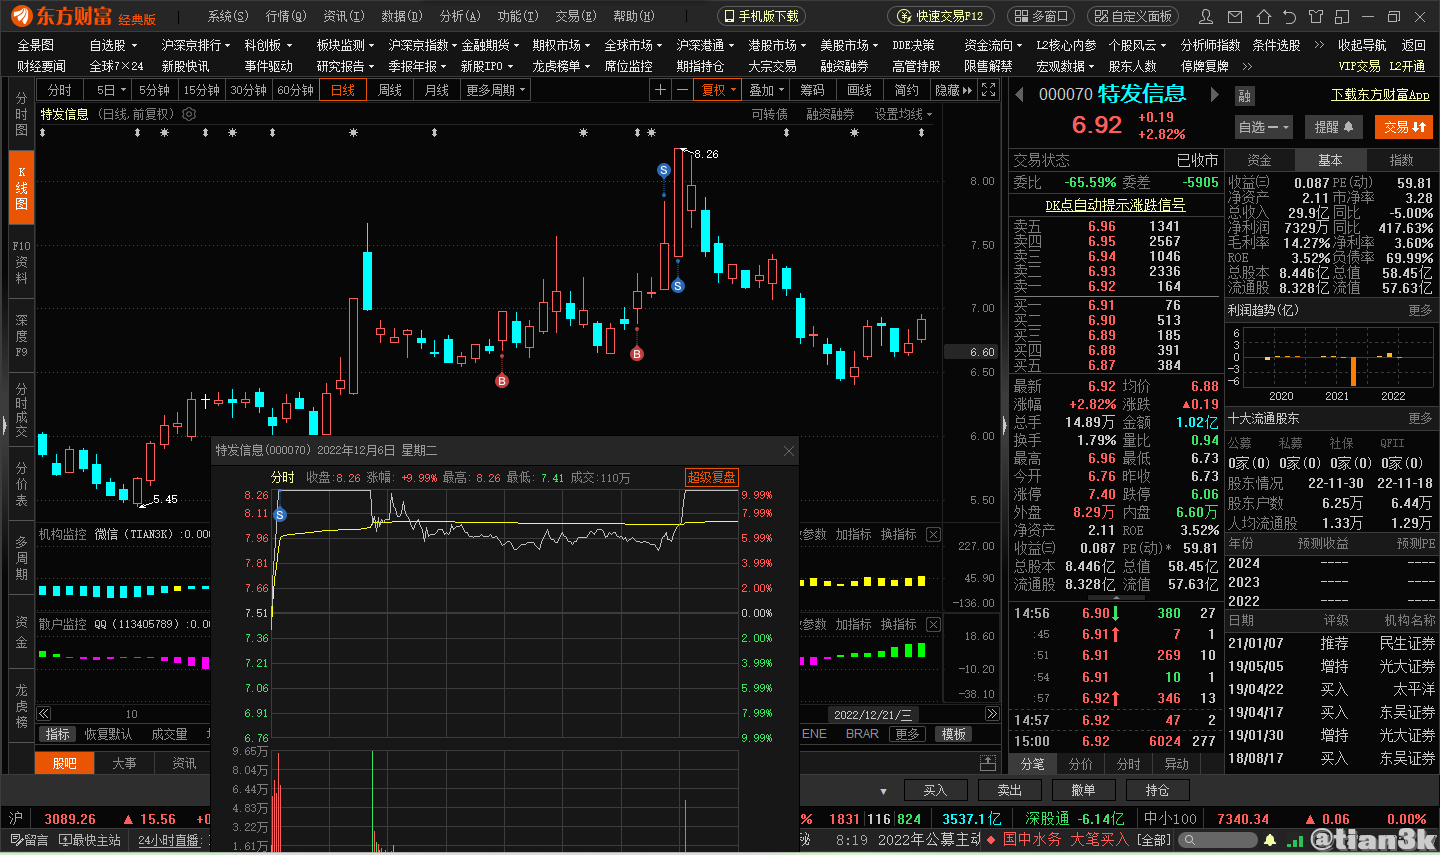Open 分价表 in left sidebar

tap(21, 484)
